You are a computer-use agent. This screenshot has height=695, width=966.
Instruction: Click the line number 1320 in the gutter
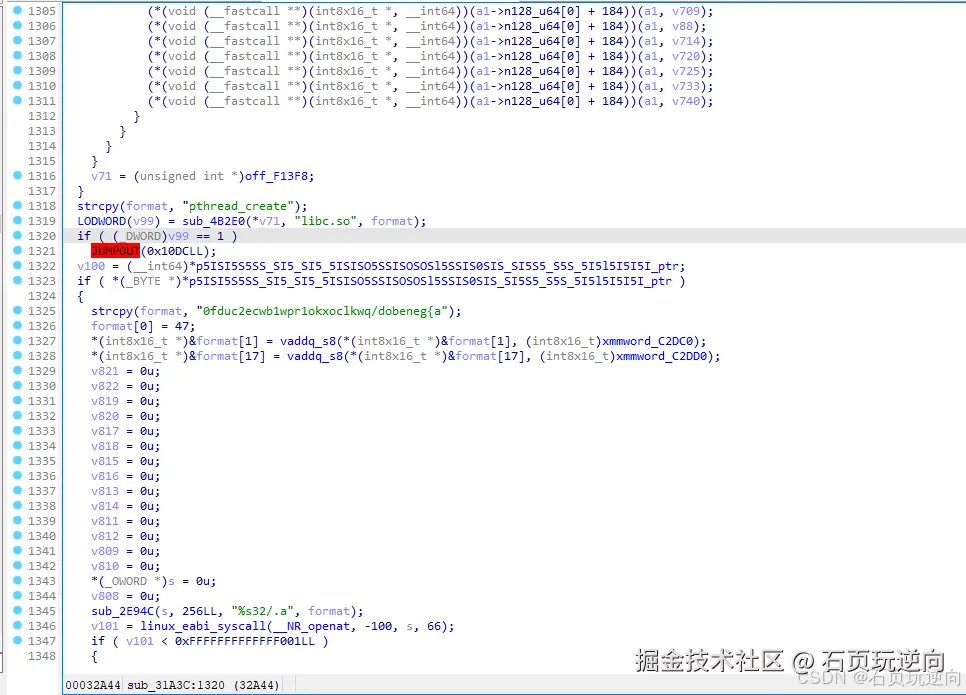coord(42,236)
